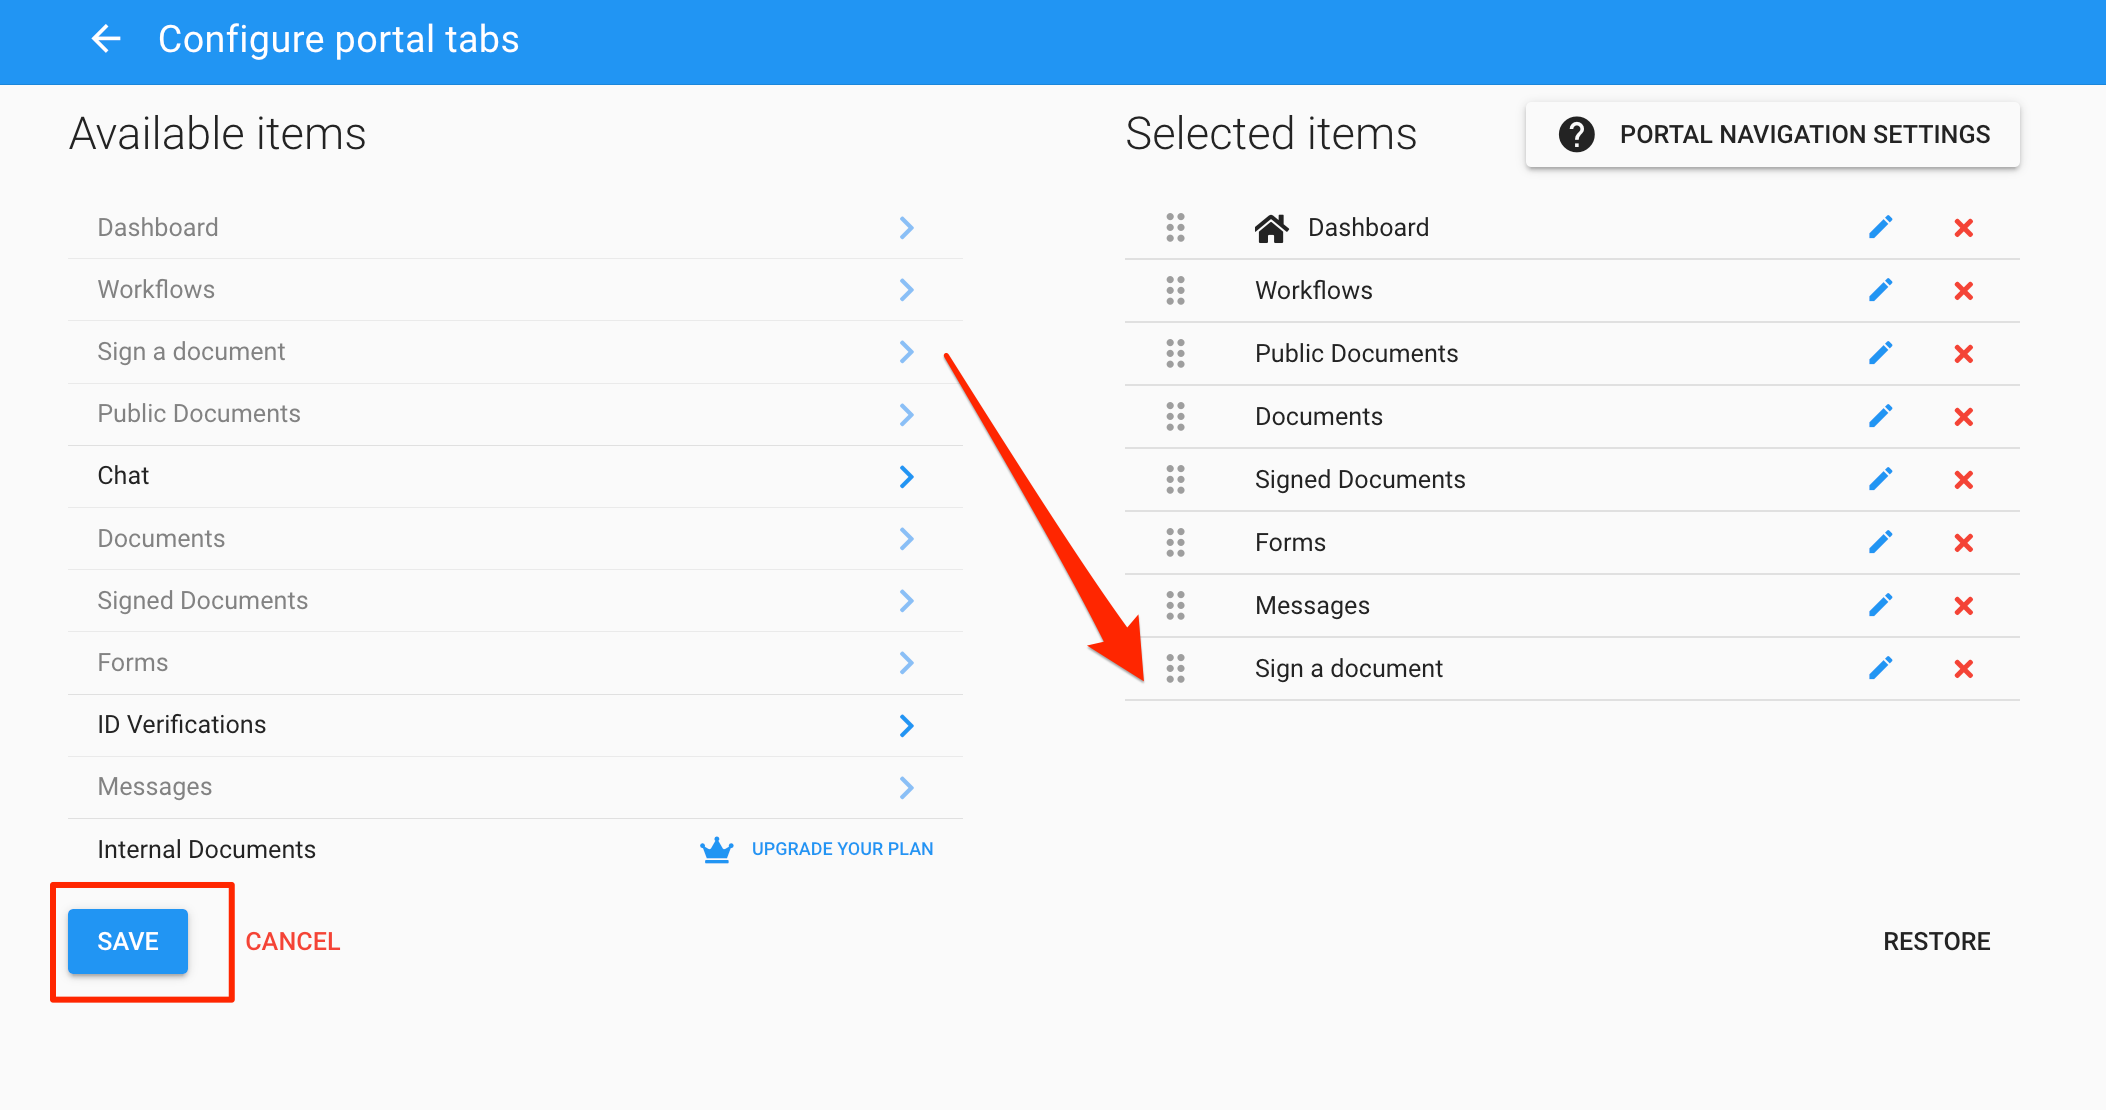Click drag handle beside Dashboard

(x=1175, y=227)
